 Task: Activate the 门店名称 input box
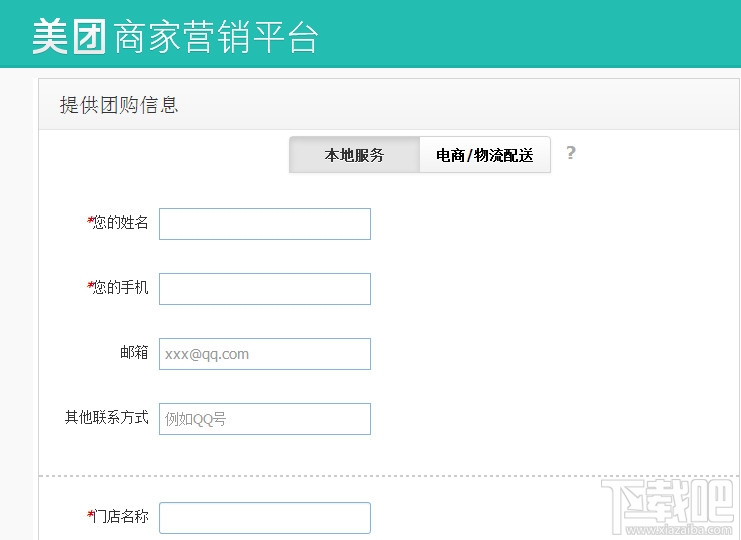(x=265, y=518)
